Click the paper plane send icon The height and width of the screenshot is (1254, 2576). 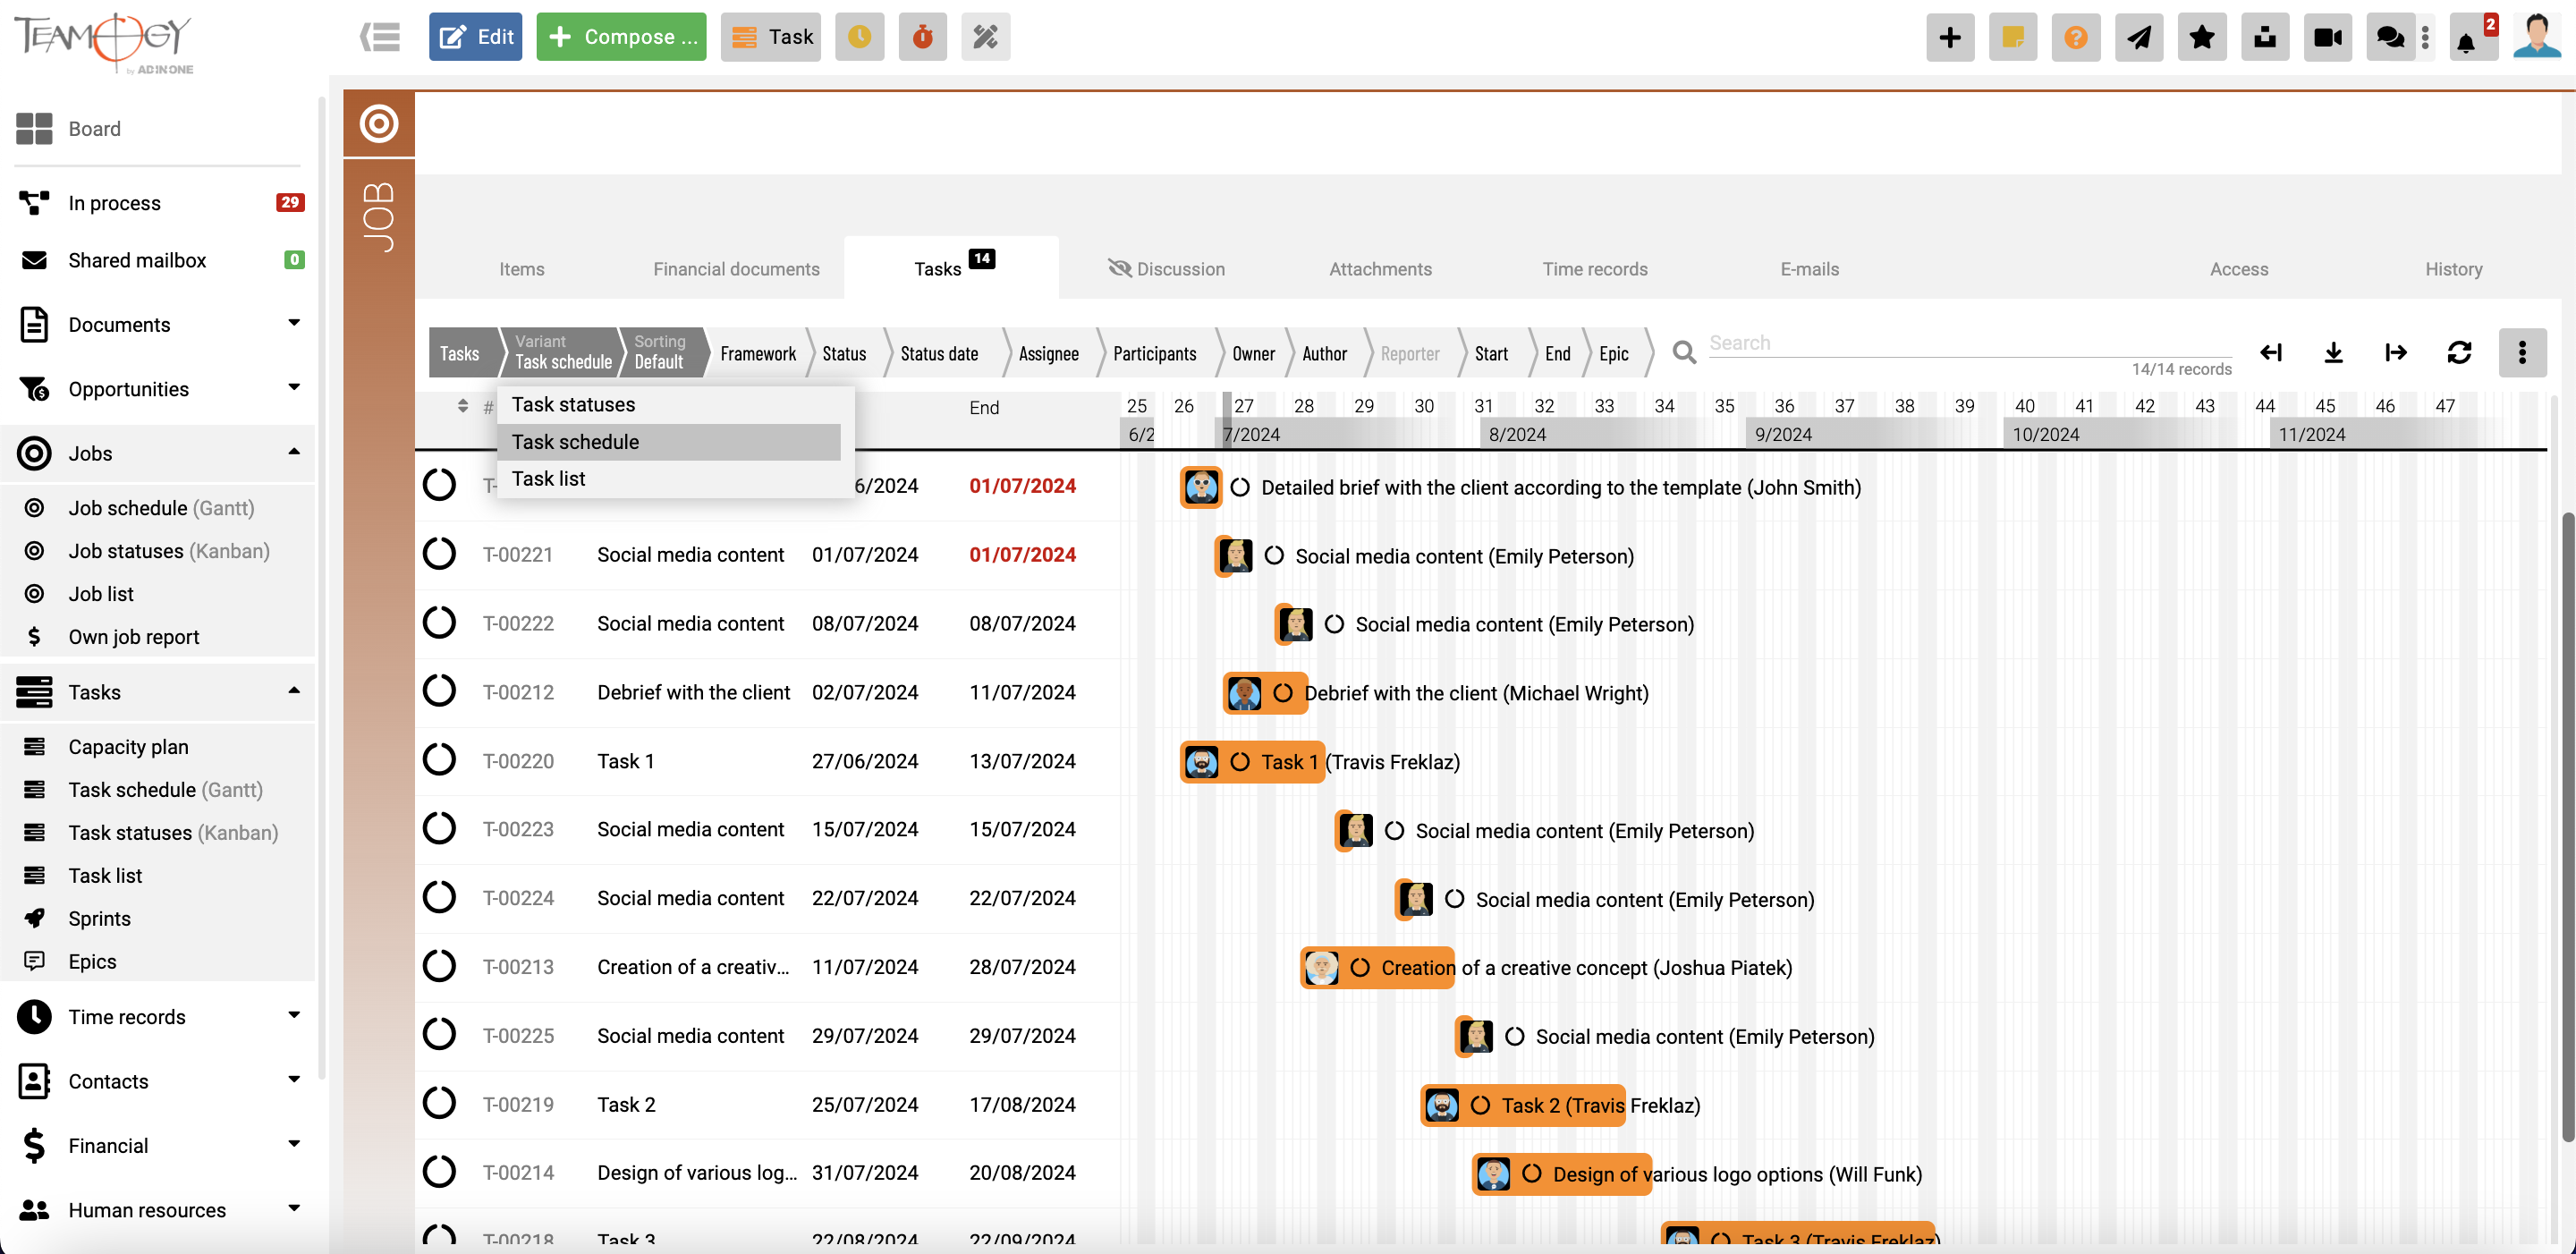[x=2139, y=37]
